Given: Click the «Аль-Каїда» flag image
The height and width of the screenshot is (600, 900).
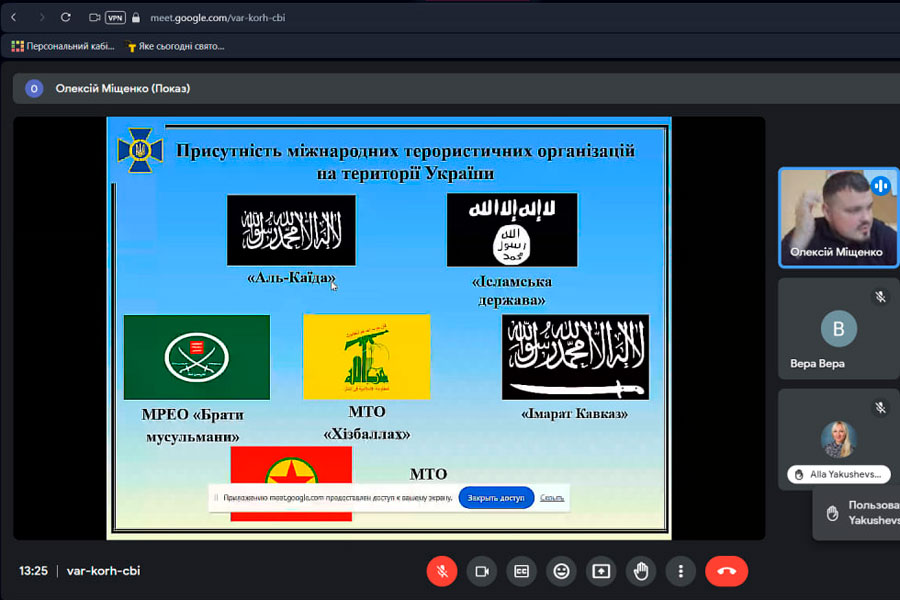Looking at the screenshot, I should [x=291, y=230].
